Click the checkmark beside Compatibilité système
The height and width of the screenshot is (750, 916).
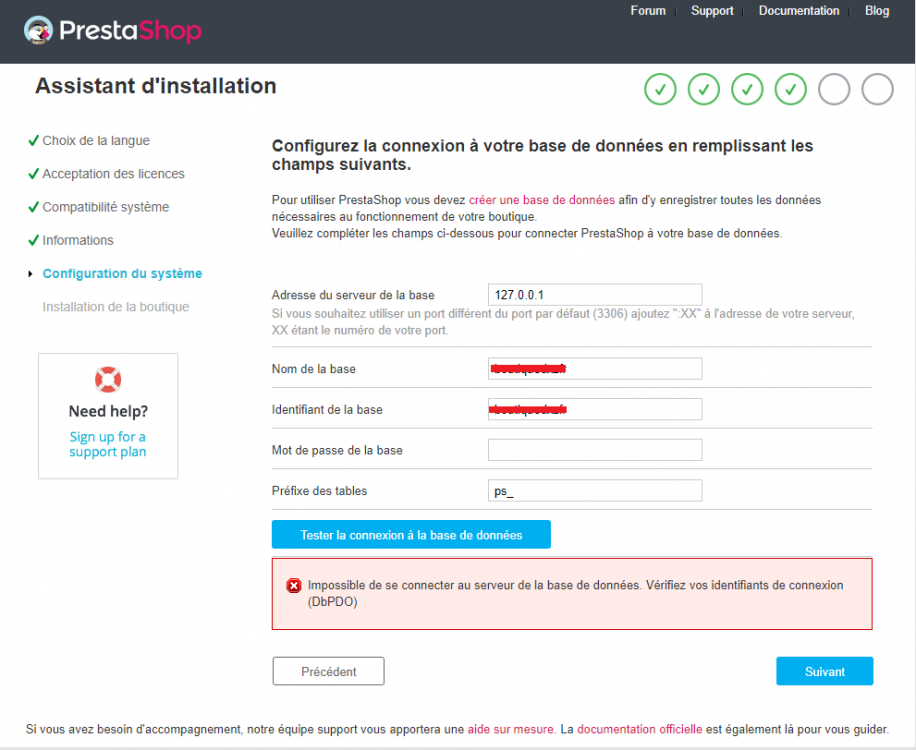tap(34, 207)
